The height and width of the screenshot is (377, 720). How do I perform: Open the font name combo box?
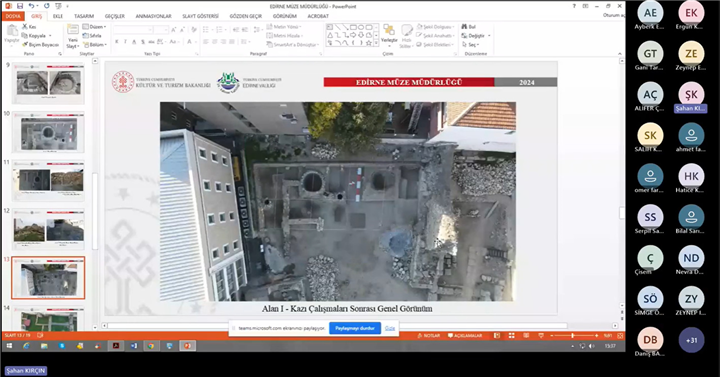[x=133, y=29]
